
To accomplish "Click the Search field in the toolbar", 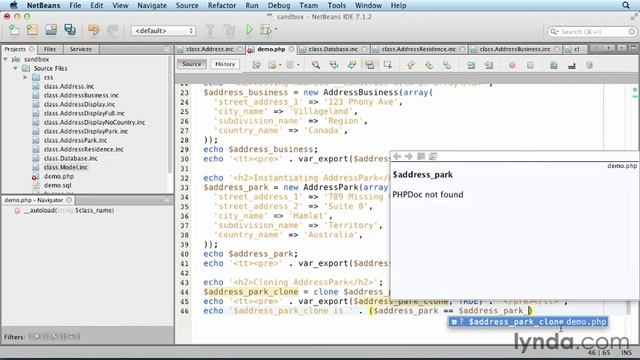I will 592,31.
